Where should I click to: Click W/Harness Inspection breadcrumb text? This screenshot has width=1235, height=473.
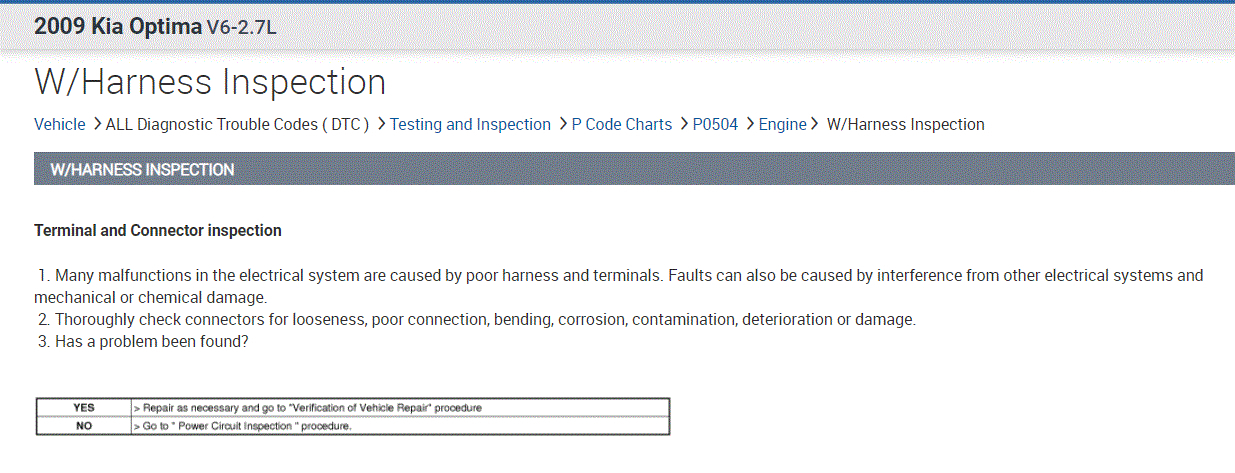point(905,125)
